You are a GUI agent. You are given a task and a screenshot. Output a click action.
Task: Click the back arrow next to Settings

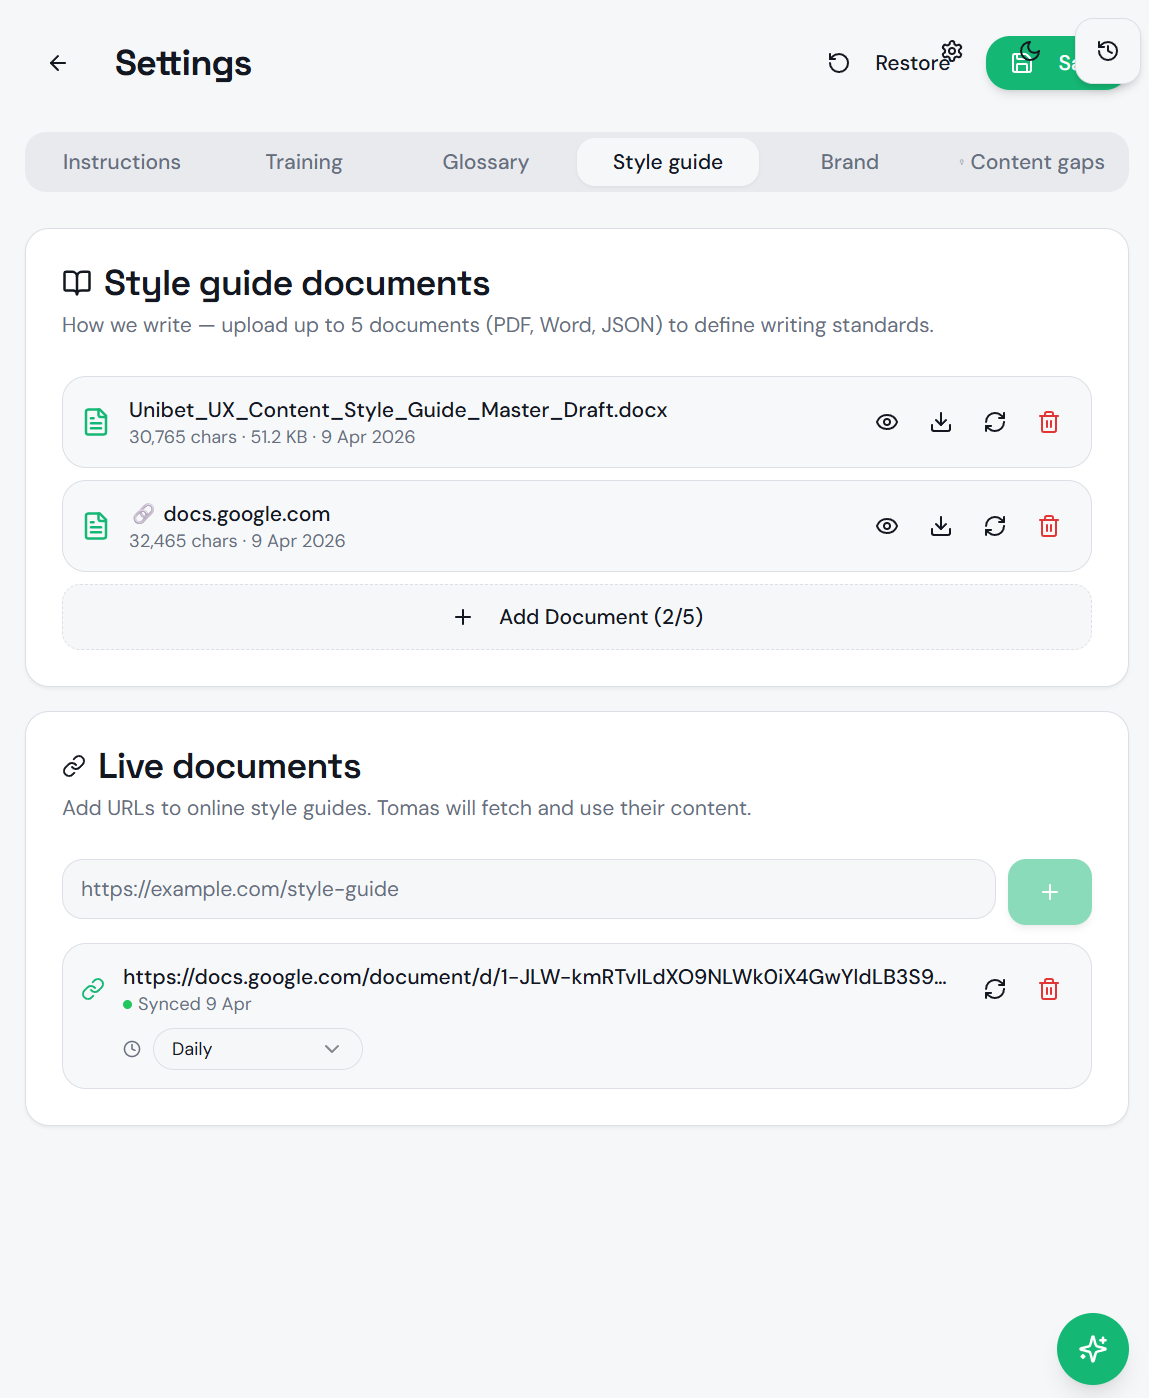click(58, 63)
